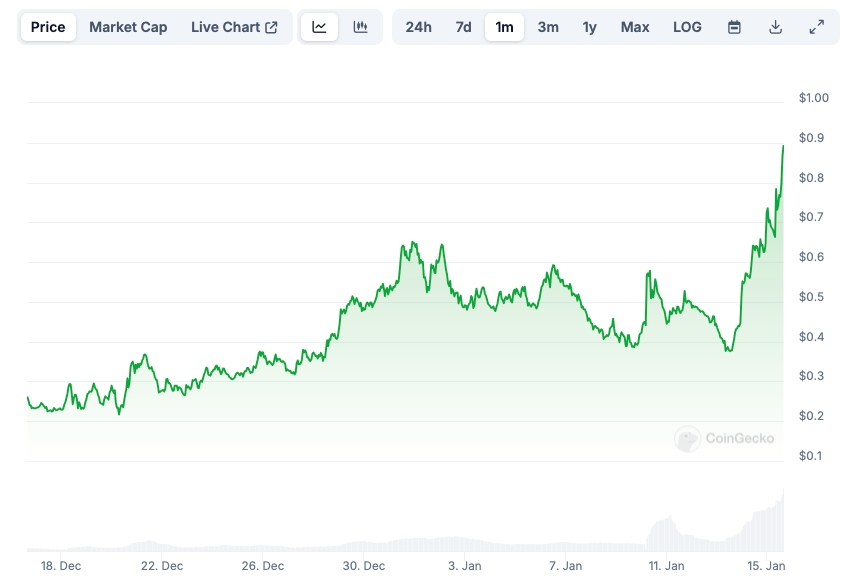This screenshot has width=844, height=578.
Task: Toggle LOG scale on chart
Action: pyautogui.click(x=687, y=27)
